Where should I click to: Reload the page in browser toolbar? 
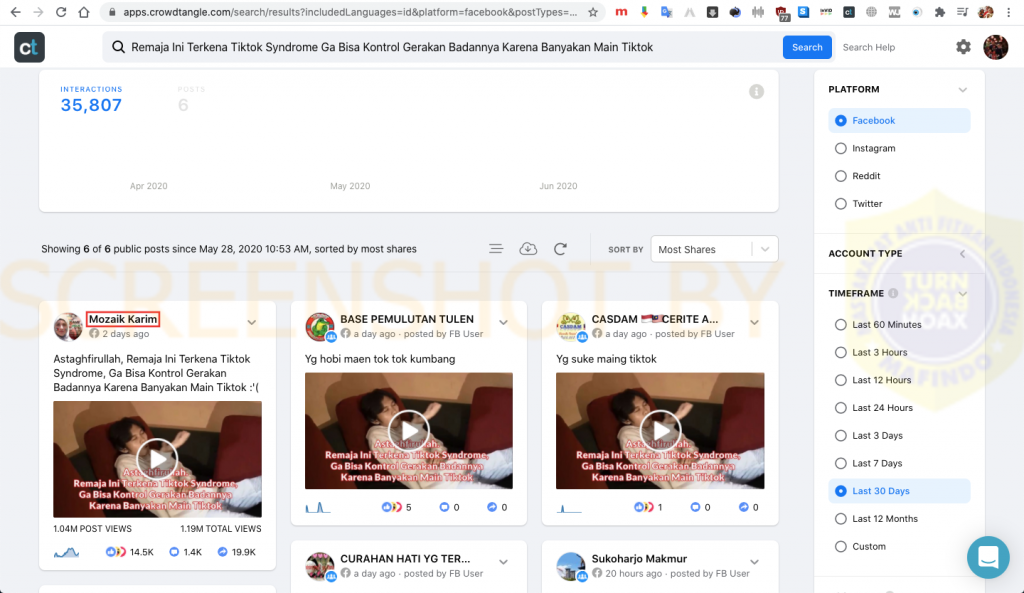pyautogui.click(x=61, y=12)
